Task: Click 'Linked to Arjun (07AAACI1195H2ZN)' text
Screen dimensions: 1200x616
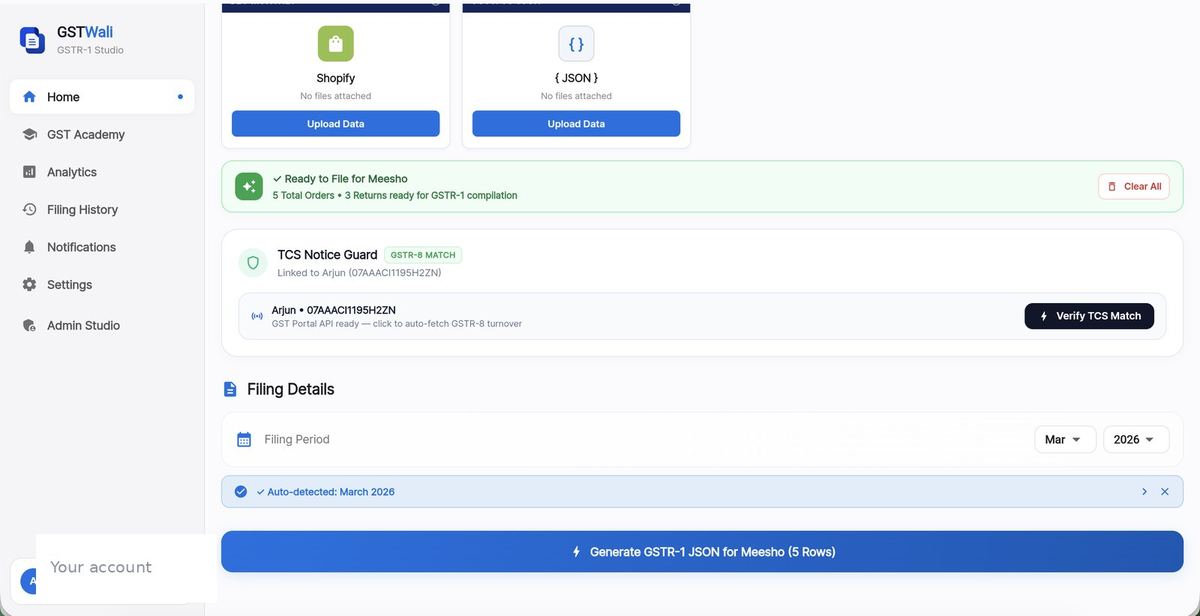Action: (359, 273)
